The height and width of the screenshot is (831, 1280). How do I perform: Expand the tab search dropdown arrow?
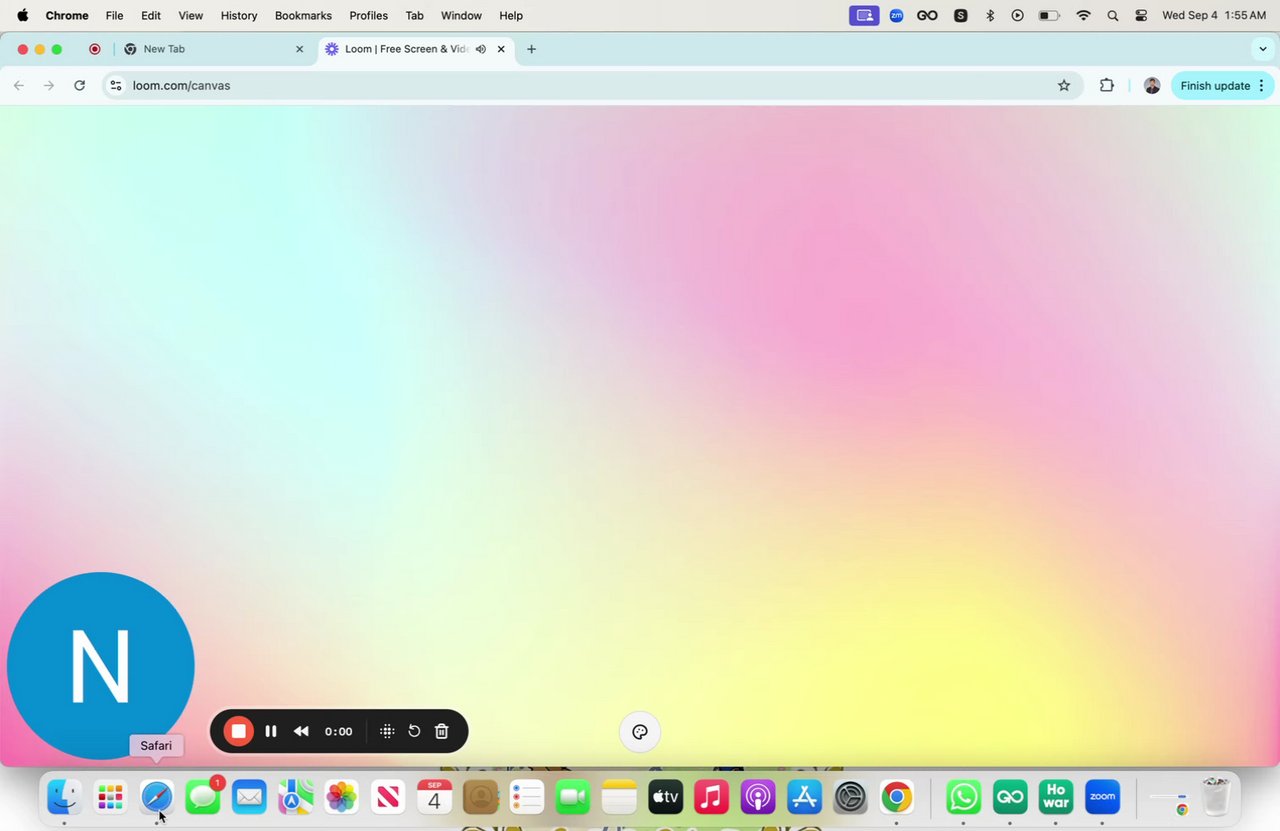(x=1263, y=49)
